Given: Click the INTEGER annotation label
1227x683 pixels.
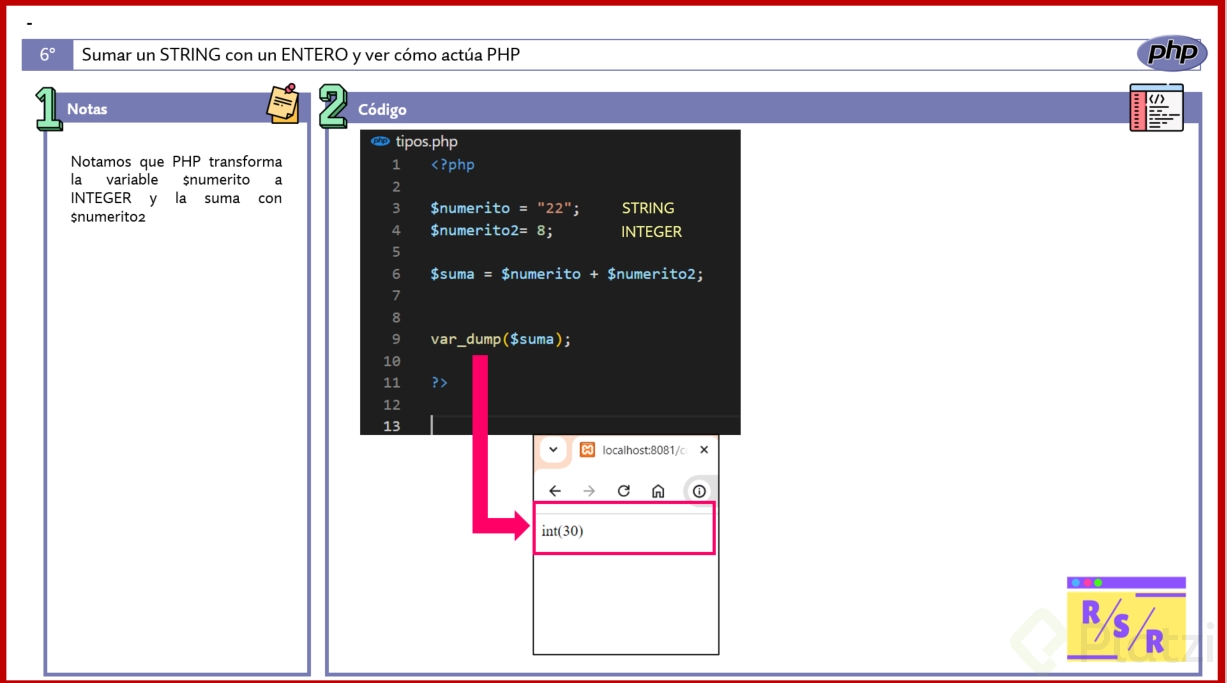Looking at the screenshot, I should [x=651, y=231].
